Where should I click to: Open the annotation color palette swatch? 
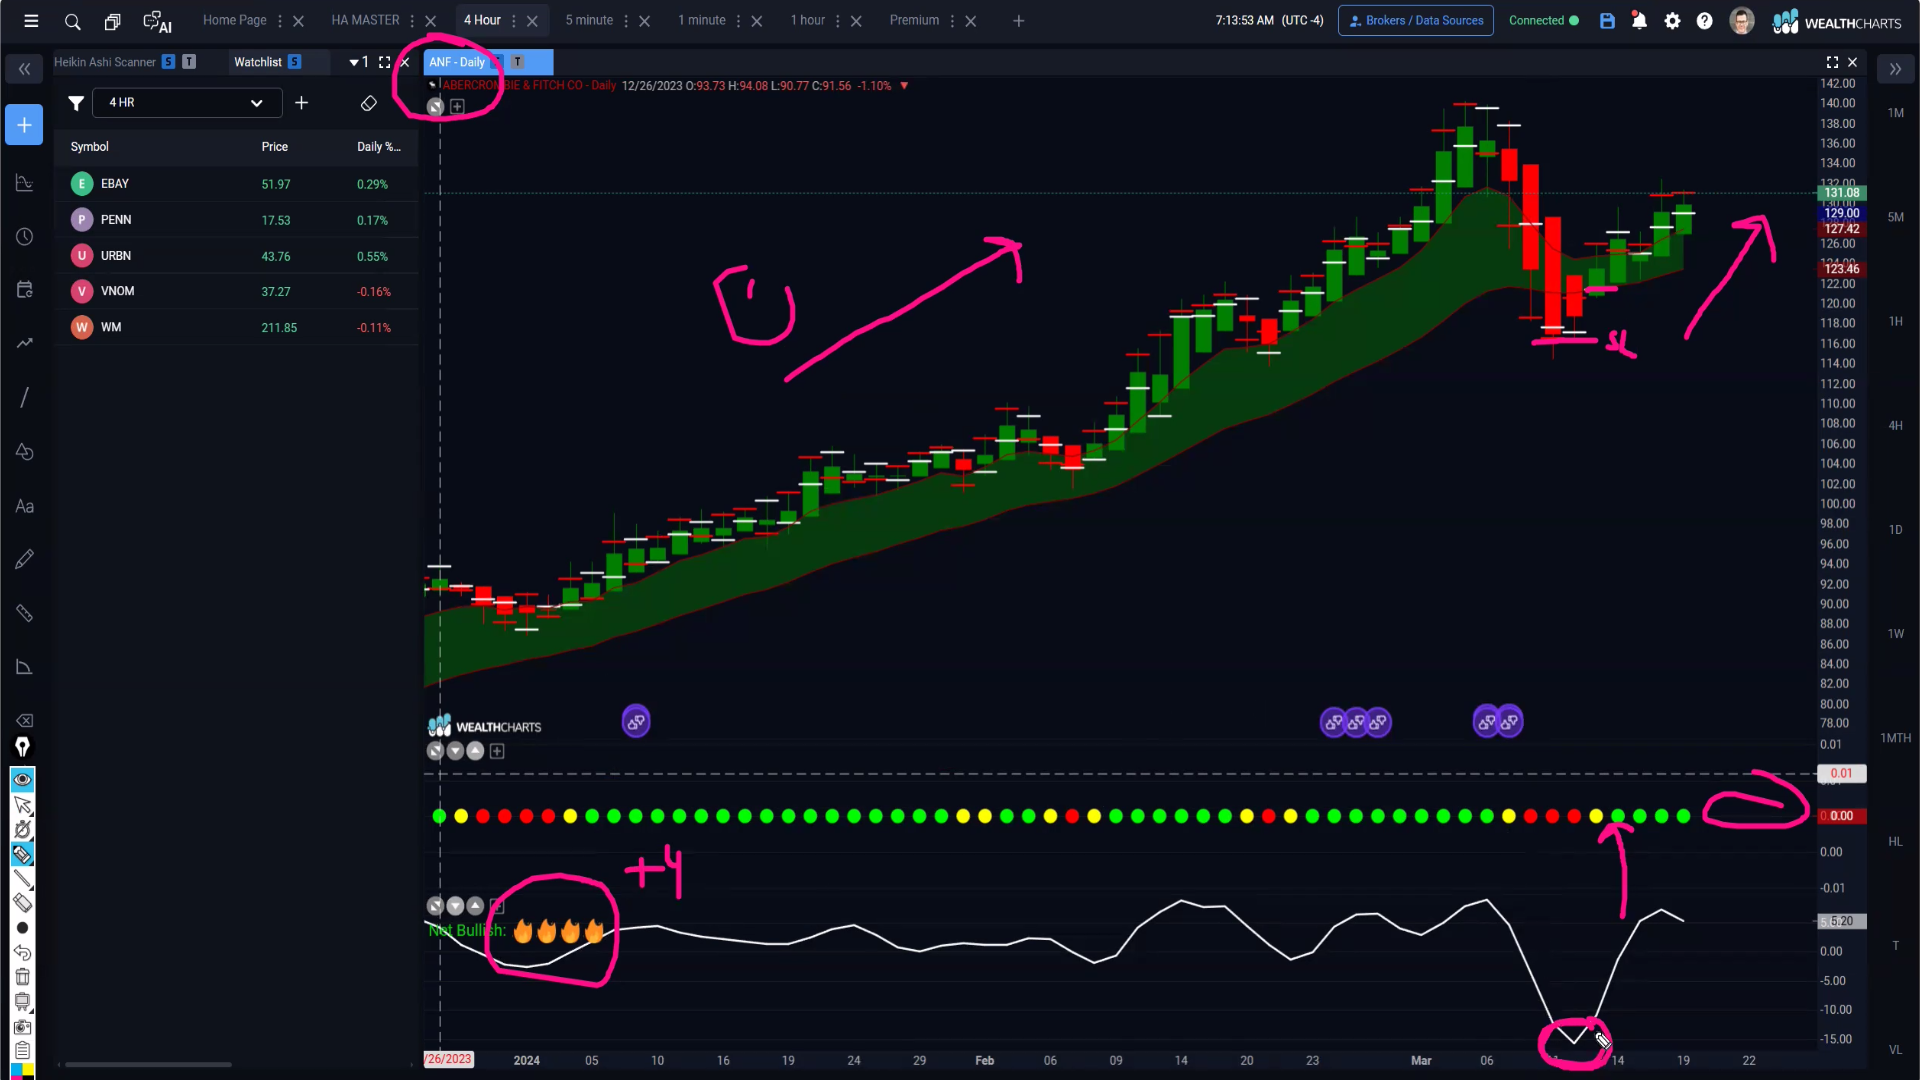(x=22, y=1071)
